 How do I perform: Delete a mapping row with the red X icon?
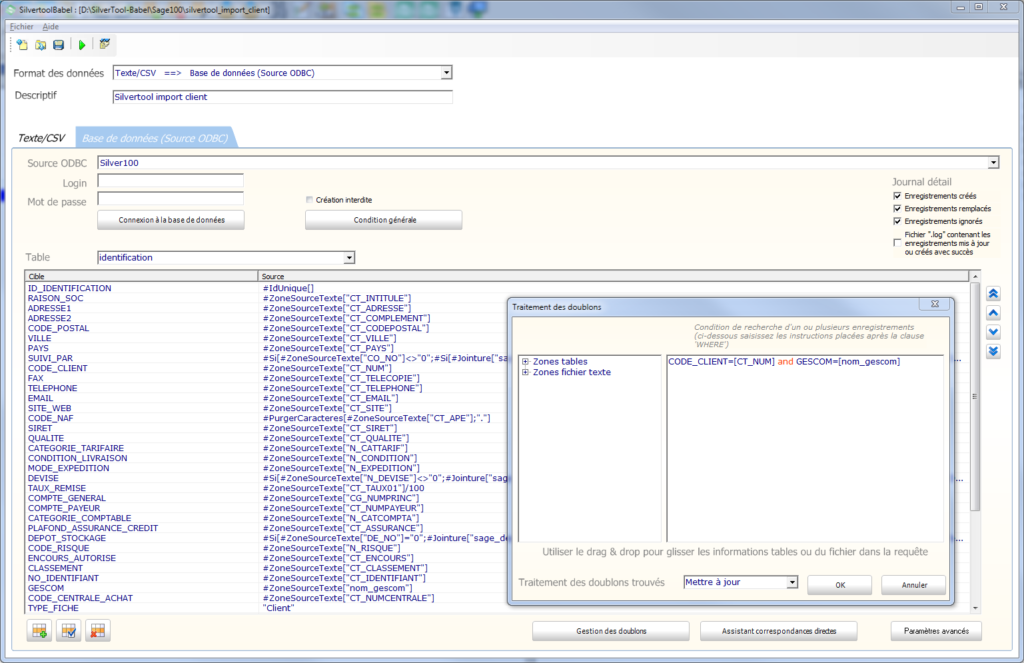tap(98, 631)
